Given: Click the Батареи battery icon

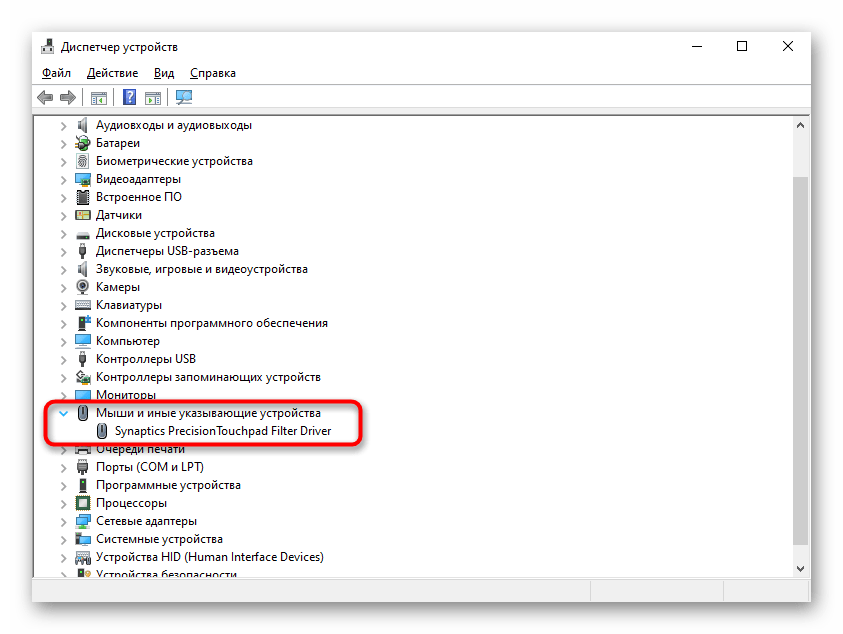Looking at the screenshot, I should (x=83, y=143).
